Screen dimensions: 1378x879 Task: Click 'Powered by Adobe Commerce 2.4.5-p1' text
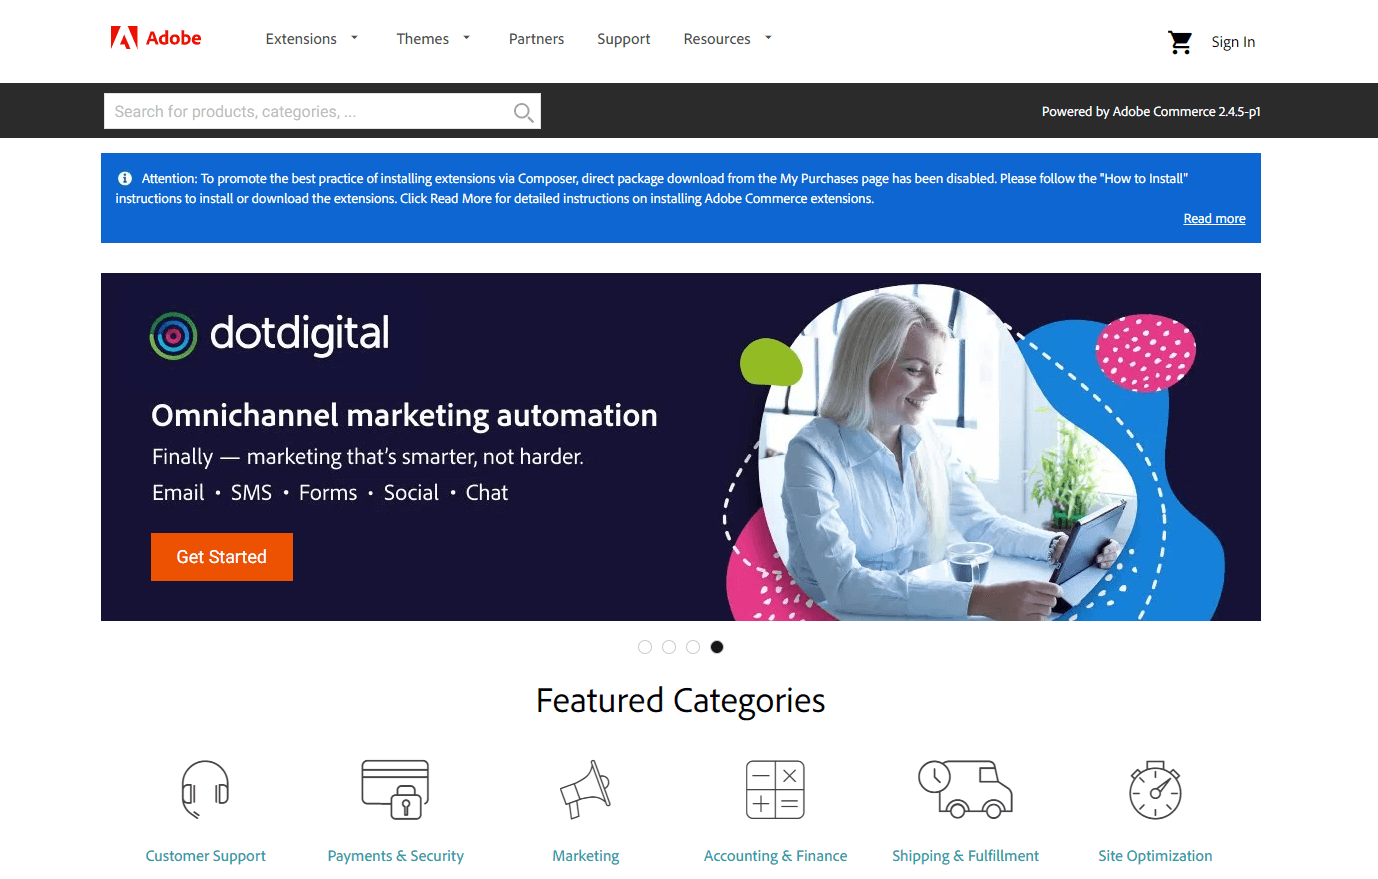1151,112
